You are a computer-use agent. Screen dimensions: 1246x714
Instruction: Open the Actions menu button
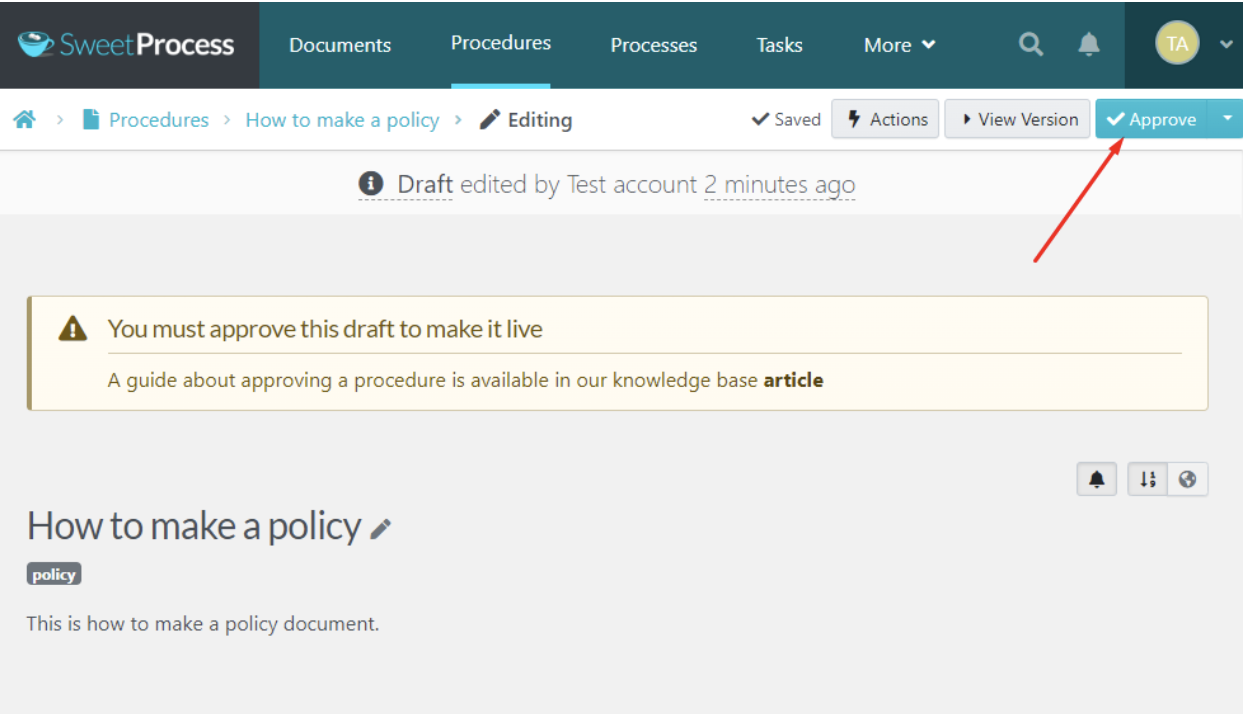click(886, 119)
